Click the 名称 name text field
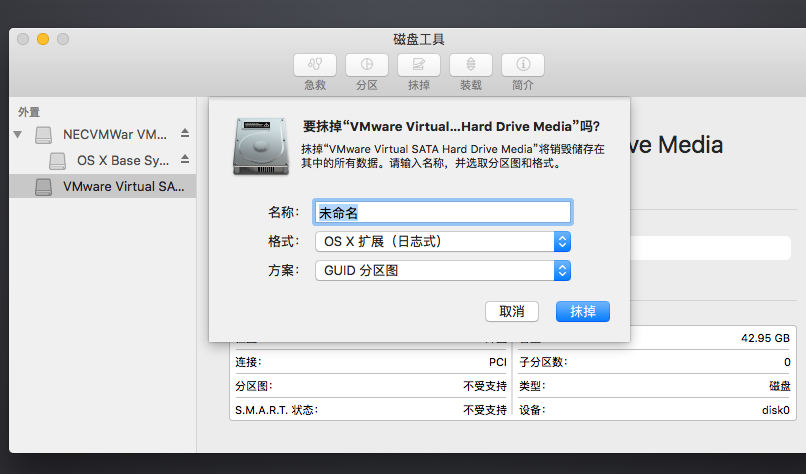 click(x=442, y=212)
